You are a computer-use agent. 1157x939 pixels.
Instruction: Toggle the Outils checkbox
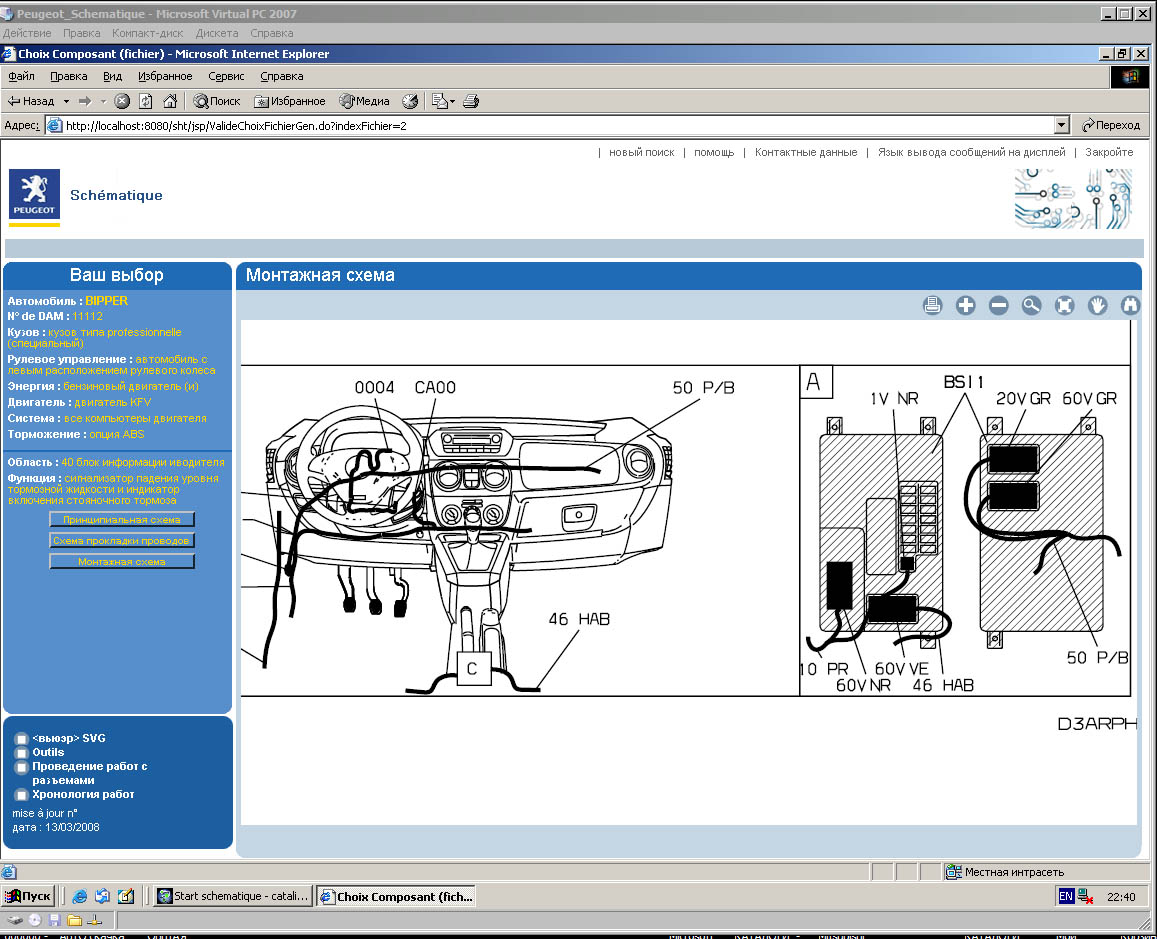[21, 753]
